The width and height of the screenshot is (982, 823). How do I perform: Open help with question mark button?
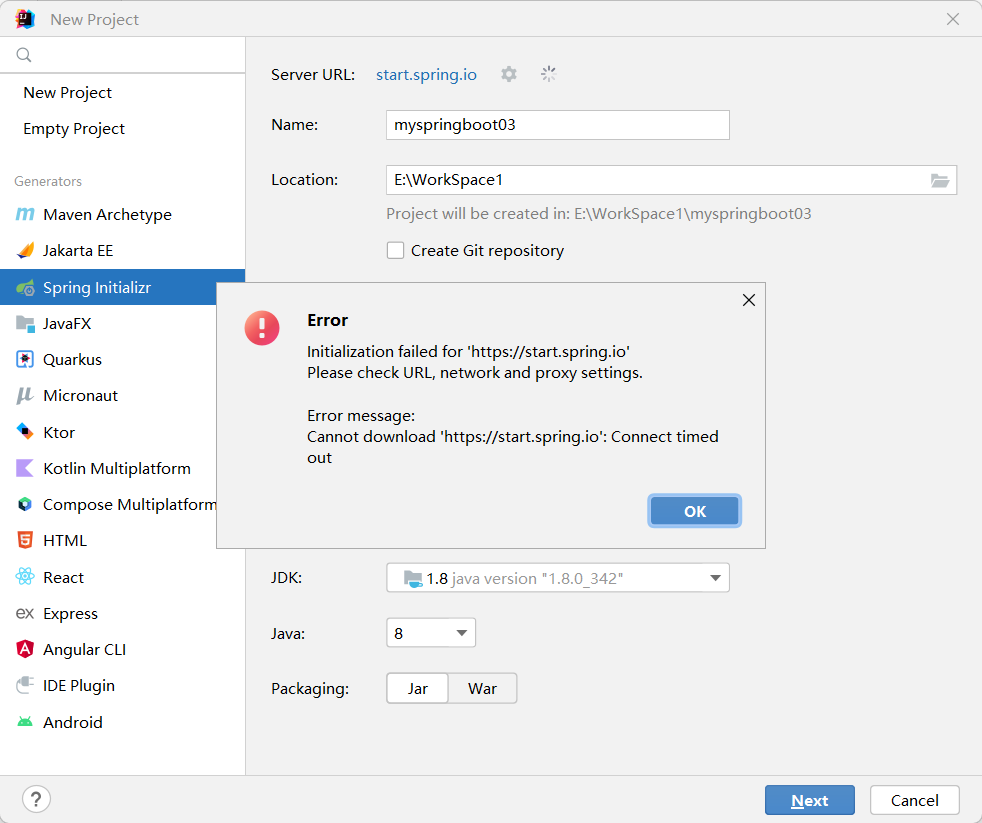(36, 799)
